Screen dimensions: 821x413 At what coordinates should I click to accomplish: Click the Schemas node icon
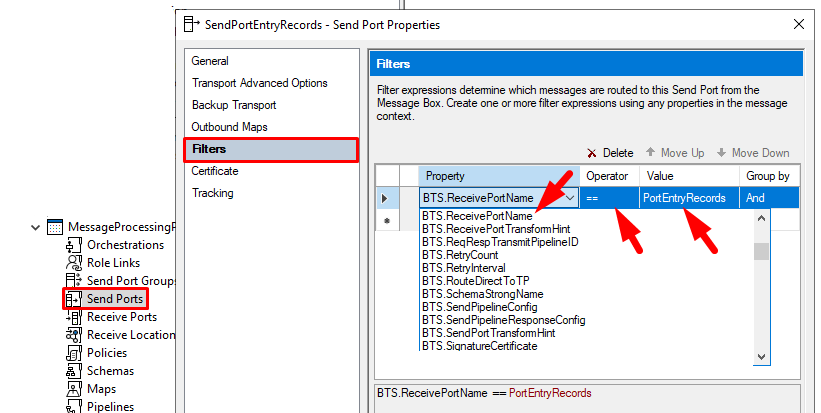coord(73,371)
